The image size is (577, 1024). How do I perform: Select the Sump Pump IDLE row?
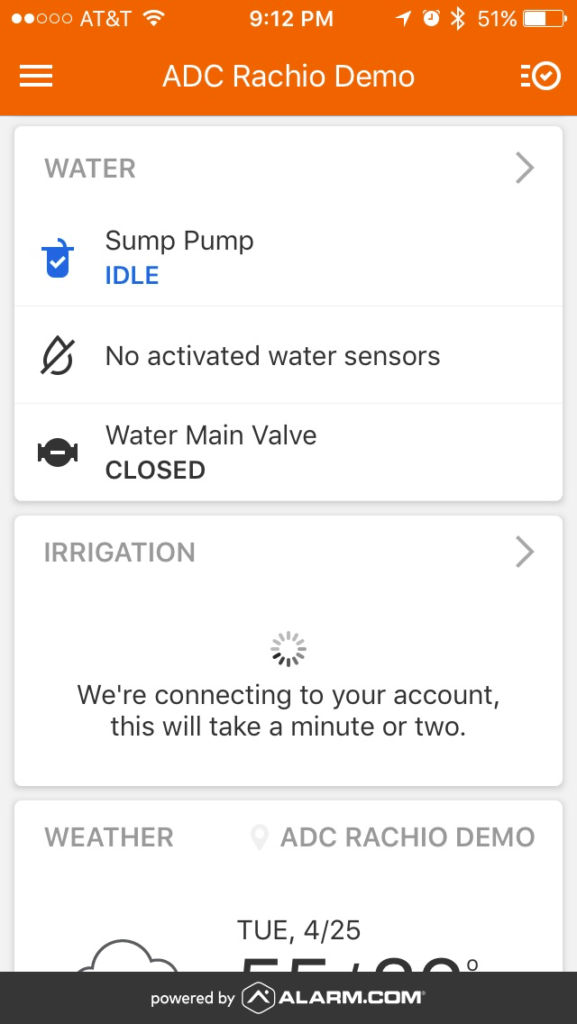point(288,258)
